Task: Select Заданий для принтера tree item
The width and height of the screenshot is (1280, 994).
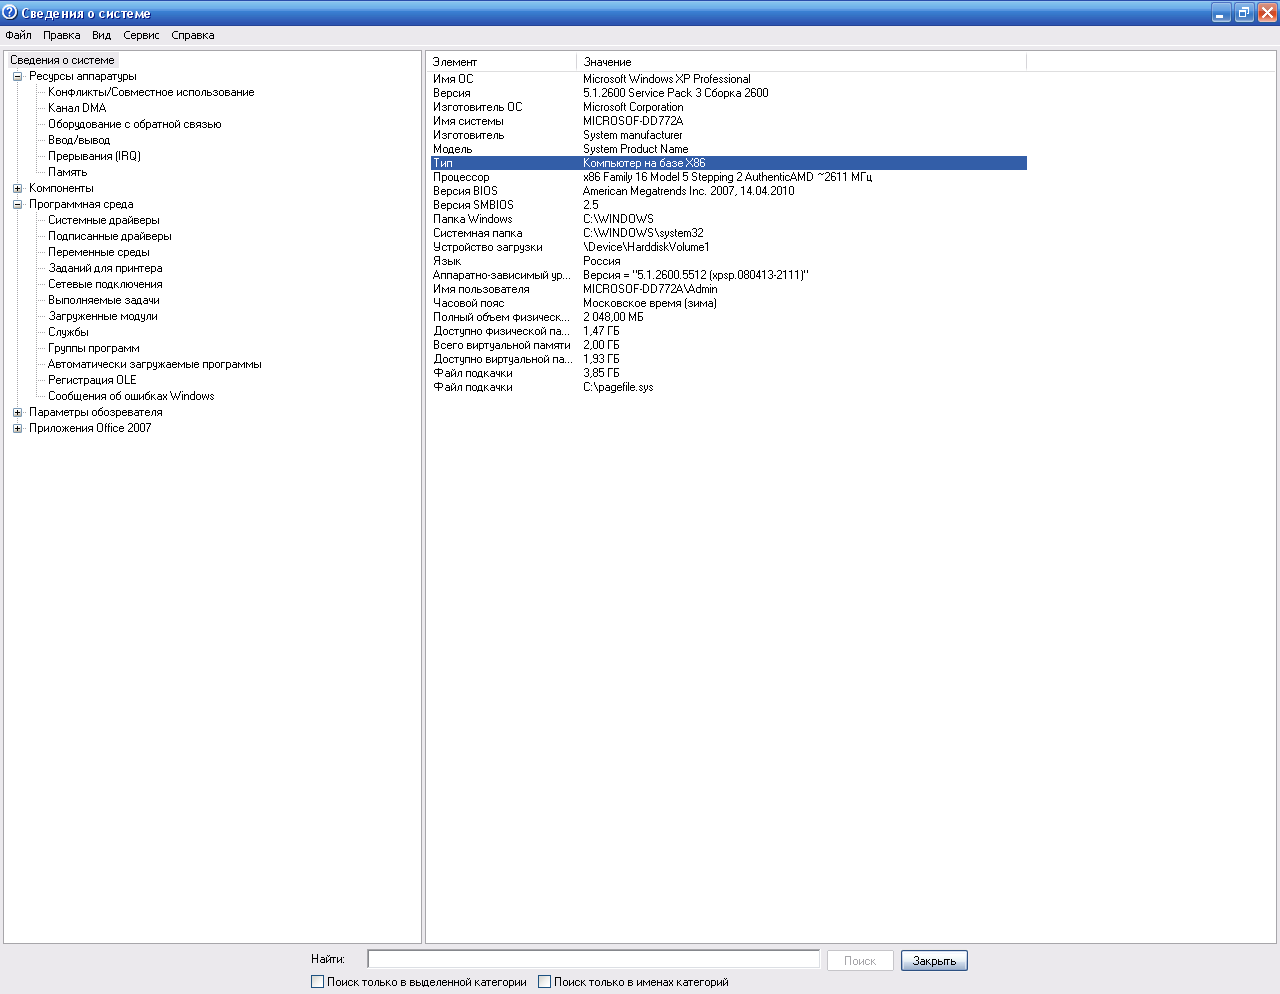Action: point(105,268)
